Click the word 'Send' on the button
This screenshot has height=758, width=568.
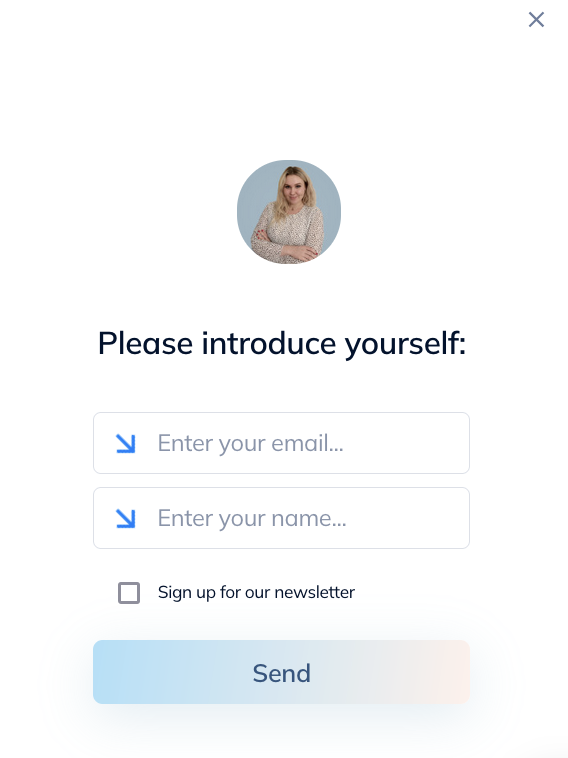[x=281, y=673]
